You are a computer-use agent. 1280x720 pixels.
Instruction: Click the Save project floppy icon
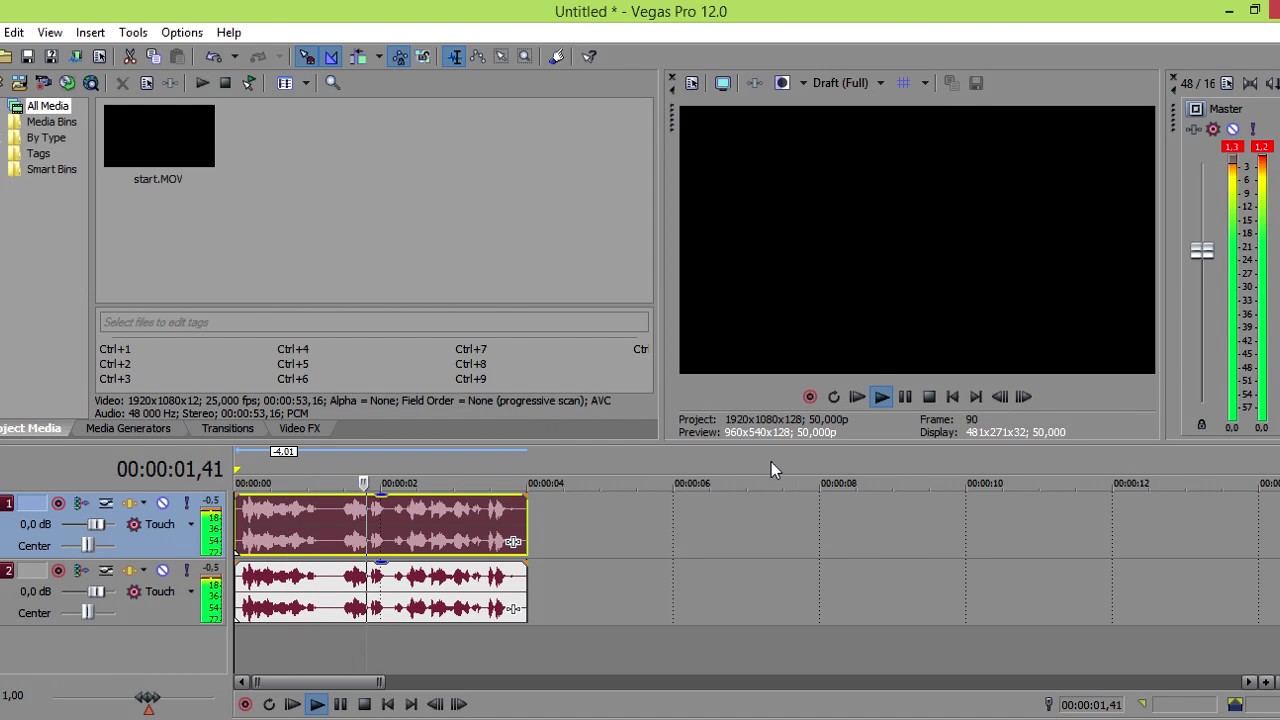(28, 57)
